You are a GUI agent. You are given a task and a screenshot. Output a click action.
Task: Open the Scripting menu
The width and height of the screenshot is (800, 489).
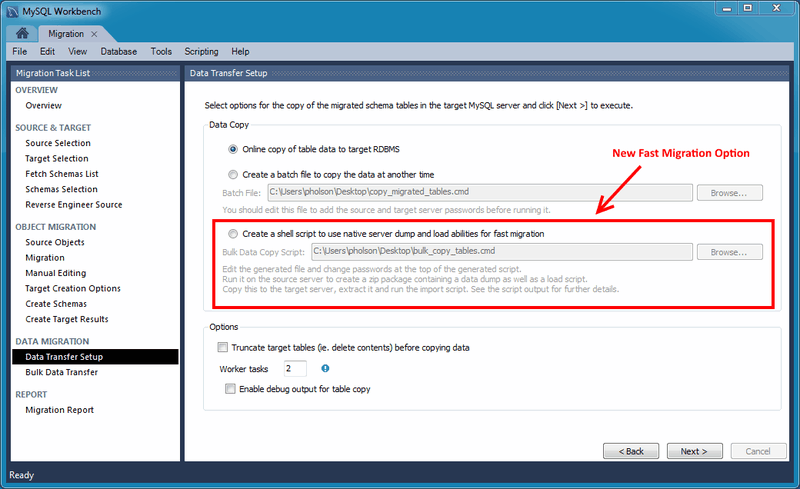tap(201, 51)
